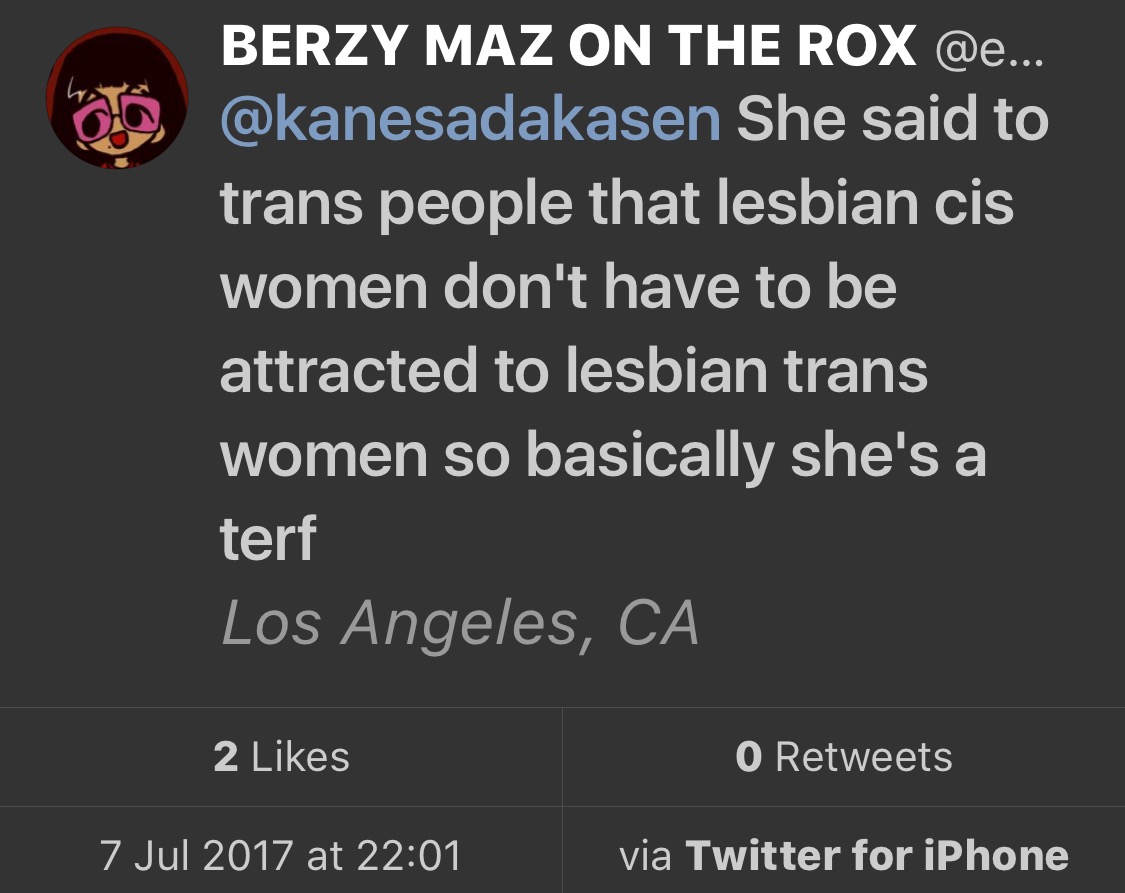Click the truncated @e... username handle
Image resolution: width=1125 pixels, height=893 pixels.
986,48
